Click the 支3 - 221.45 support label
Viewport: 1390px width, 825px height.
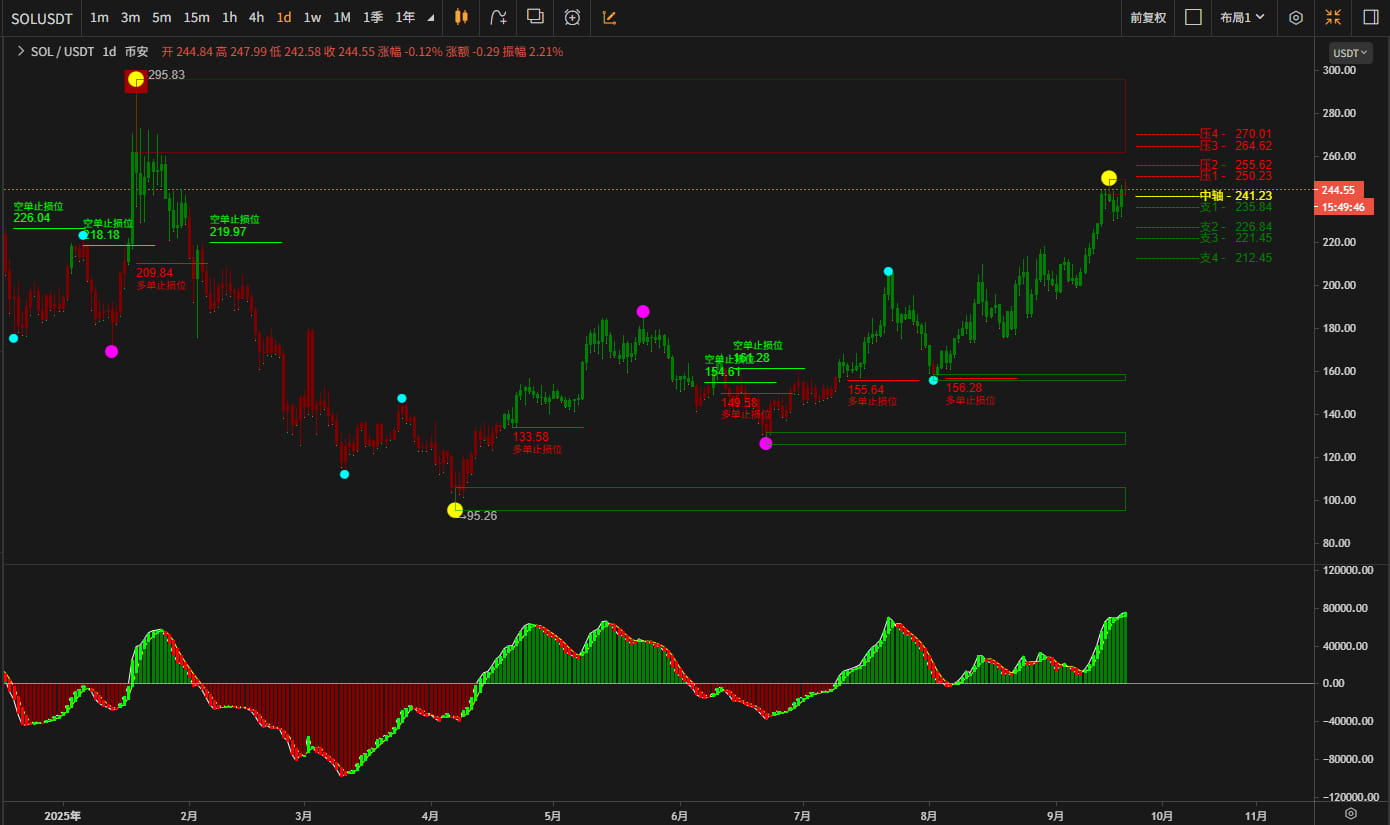tap(1236, 238)
